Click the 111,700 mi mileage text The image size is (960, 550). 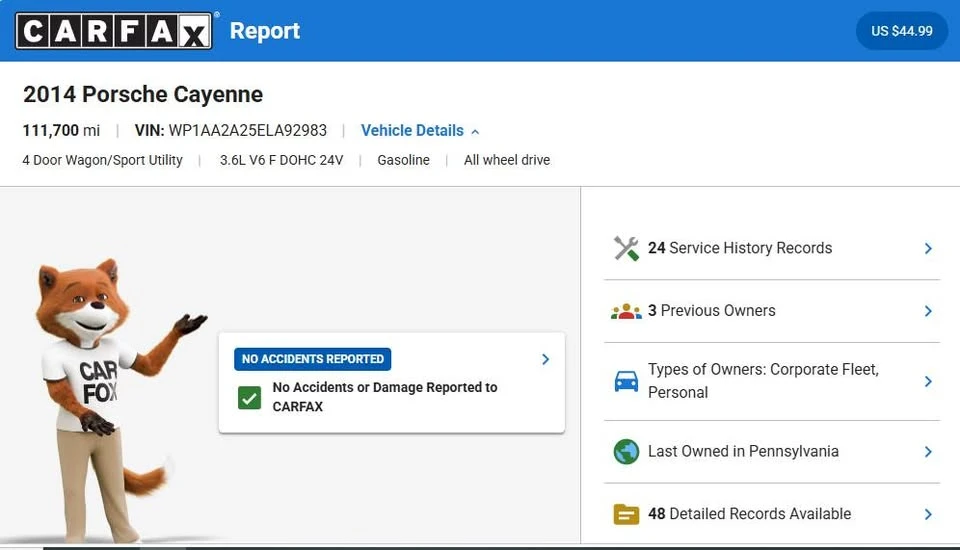[x=61, y=130]
